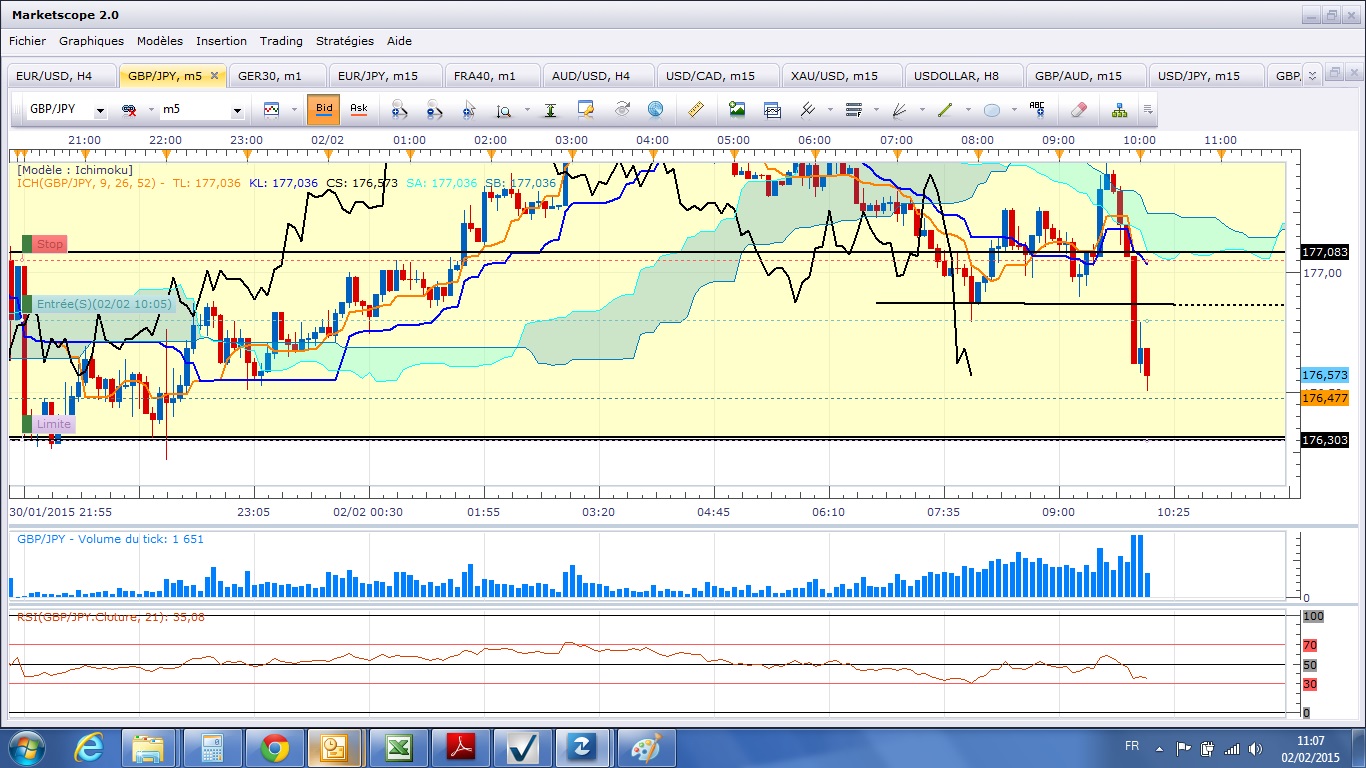The height and width of the screenshot is (768, 1366).
Task: Open the GBP/JPY instrument dropdown
Action: tap(101, 111)
